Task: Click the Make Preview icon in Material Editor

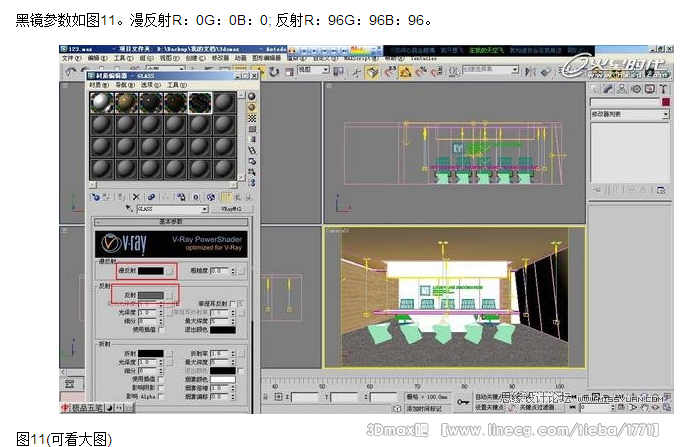Action: pos(252,150)
